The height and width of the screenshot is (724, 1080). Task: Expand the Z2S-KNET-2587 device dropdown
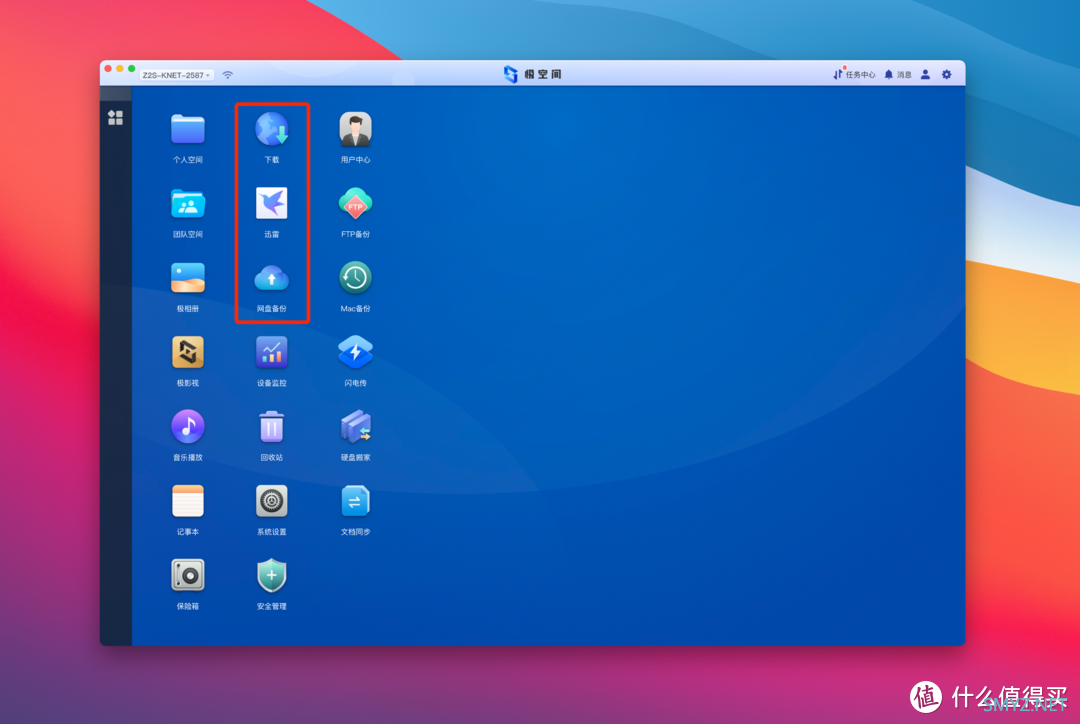[x=176, y=75]
